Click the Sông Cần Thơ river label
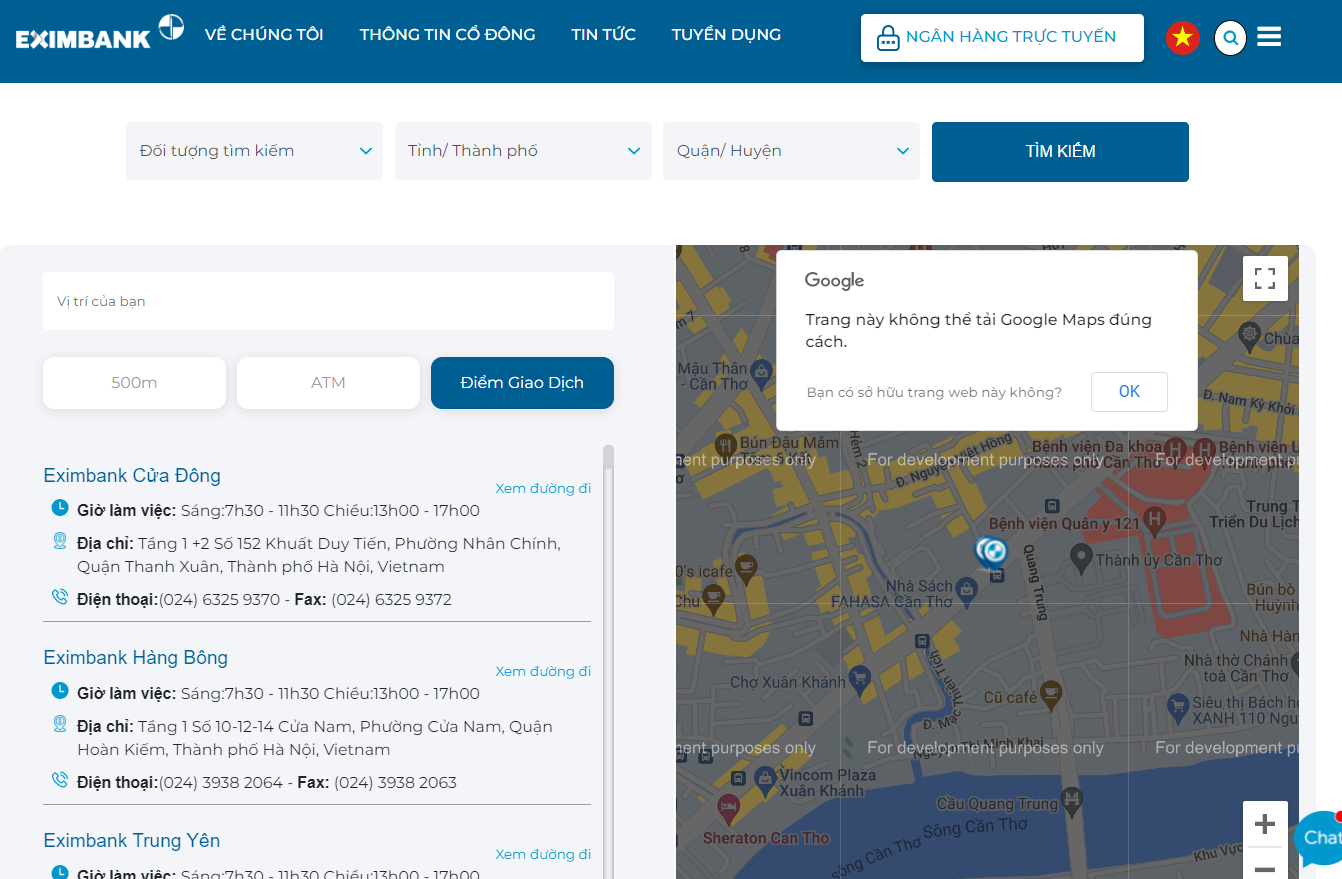 (x=975, y=828)
